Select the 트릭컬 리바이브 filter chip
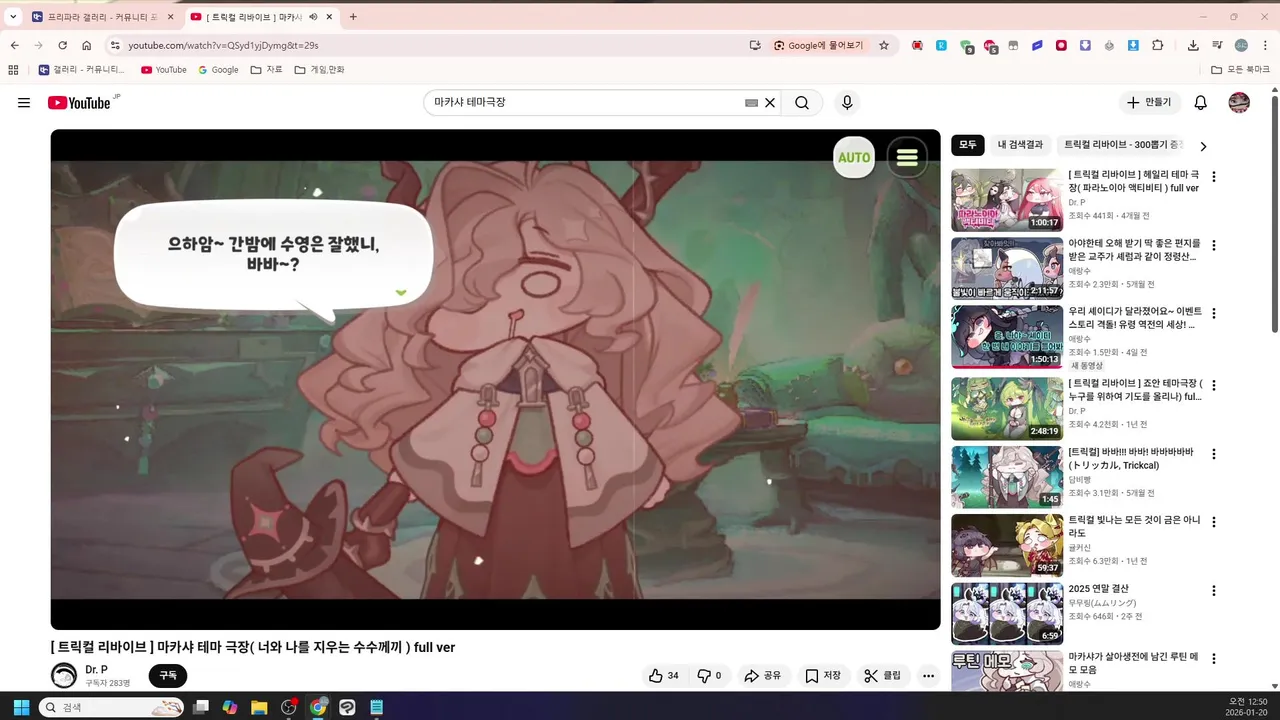Screen dimensions: 1280x720 click(x=1122, y=145)
